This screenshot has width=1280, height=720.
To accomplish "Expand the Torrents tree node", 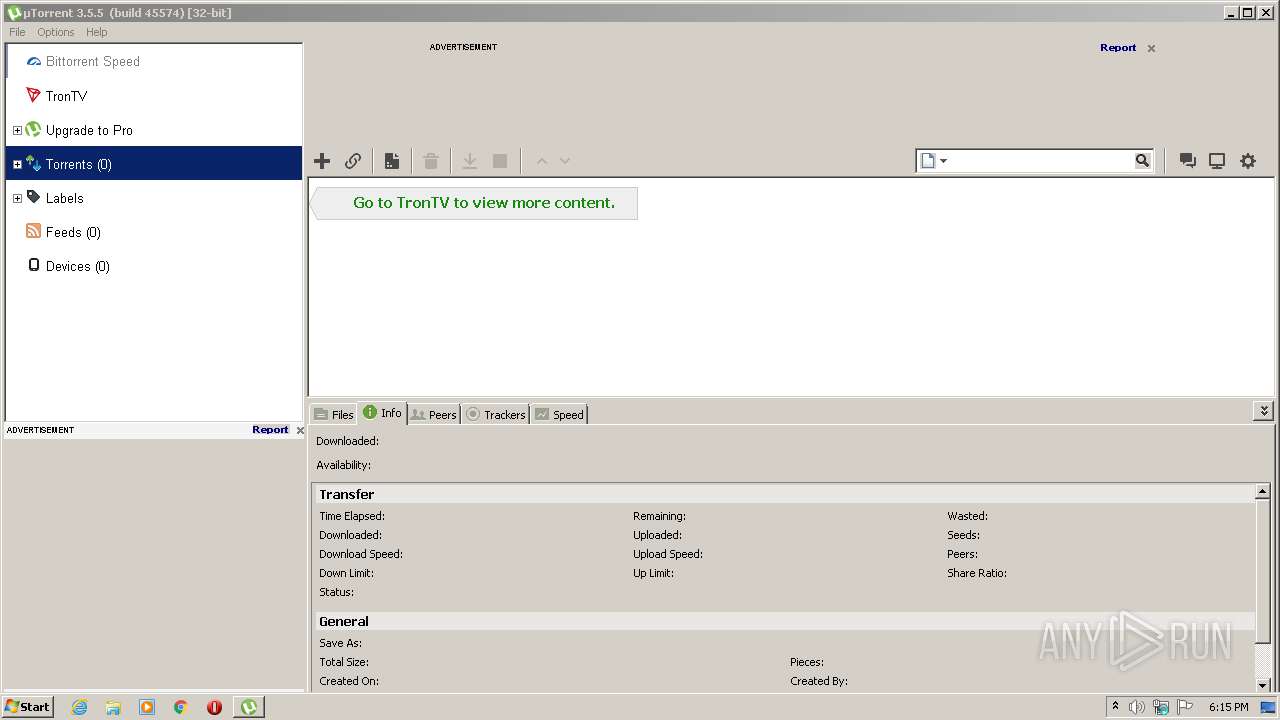I will click(17, 164).
